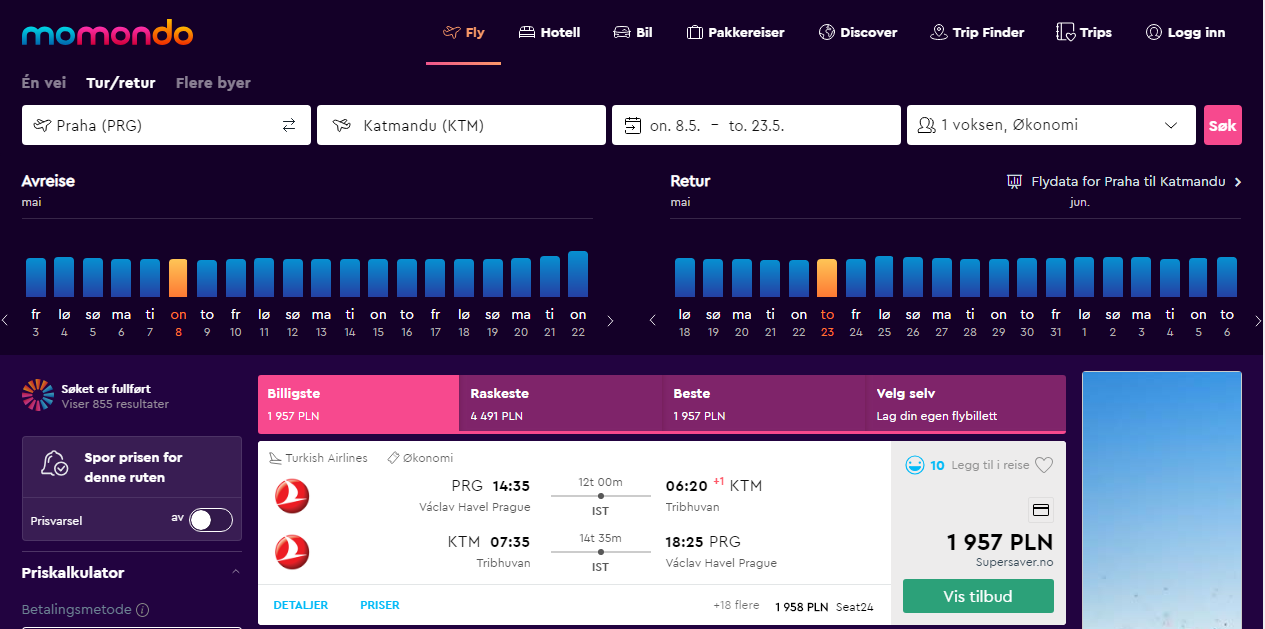Click the price alert bell icon

click(54, 464)
